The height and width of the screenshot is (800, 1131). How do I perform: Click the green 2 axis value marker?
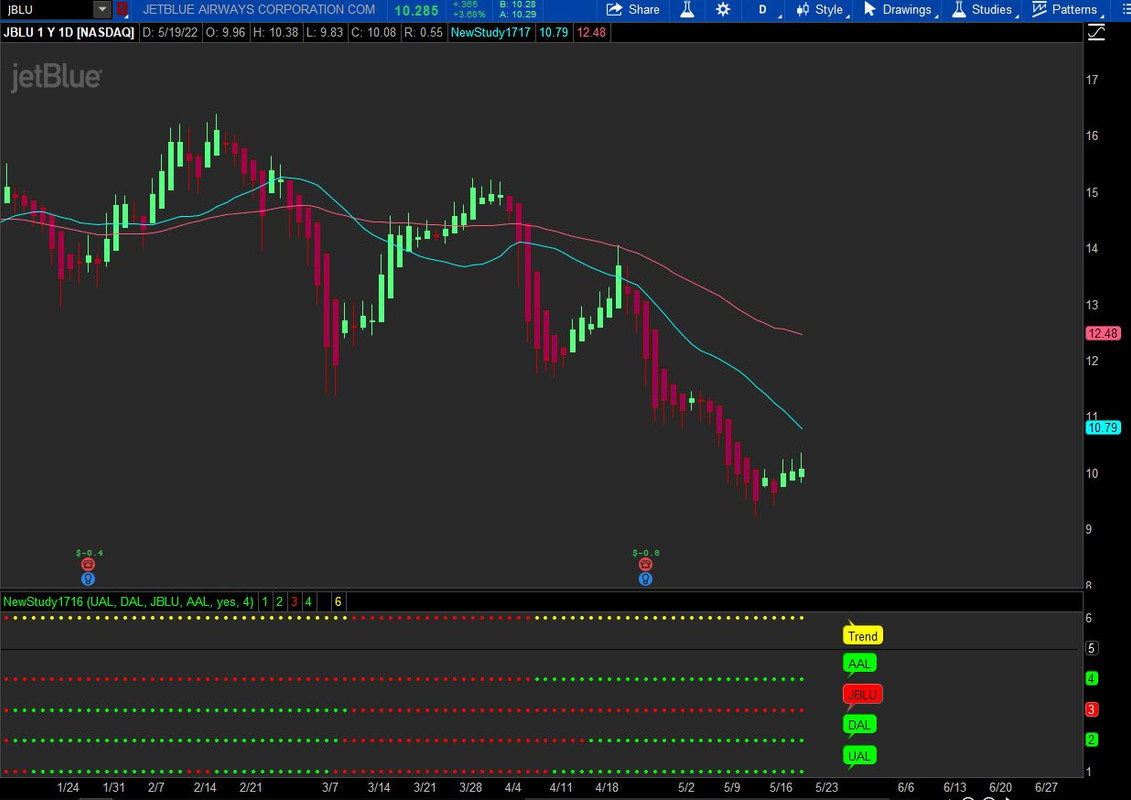[1092, 740]
